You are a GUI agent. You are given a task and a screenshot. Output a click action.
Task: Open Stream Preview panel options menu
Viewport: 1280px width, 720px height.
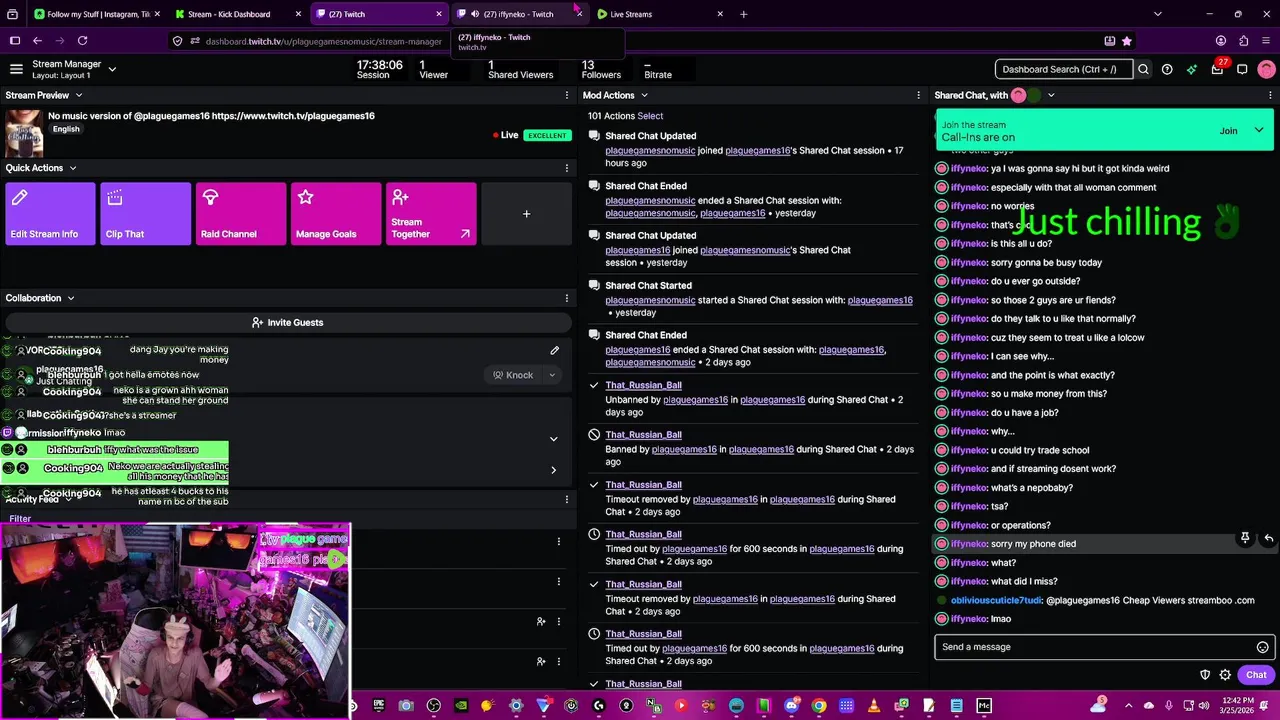[x=567, y=95]
